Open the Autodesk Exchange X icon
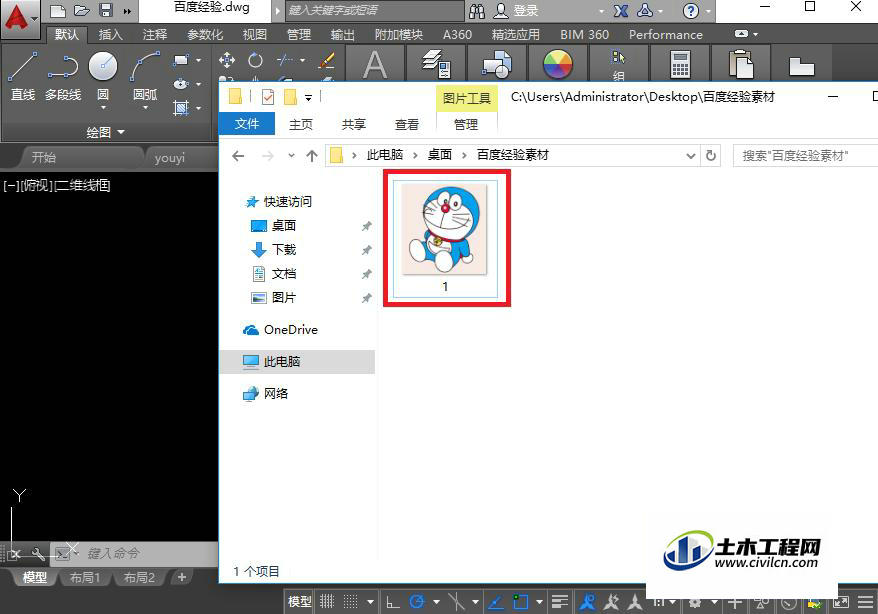The height and width of the screenshot is (614, 878). click(x=620, y=11)
